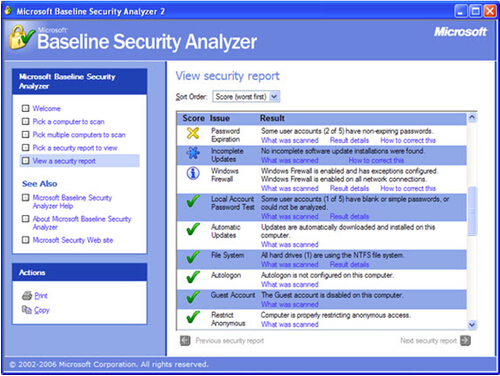Click the Windows Firewall info icon
Image resolution: width=500 pixels, height=376 pixels.
click(193, 173)
